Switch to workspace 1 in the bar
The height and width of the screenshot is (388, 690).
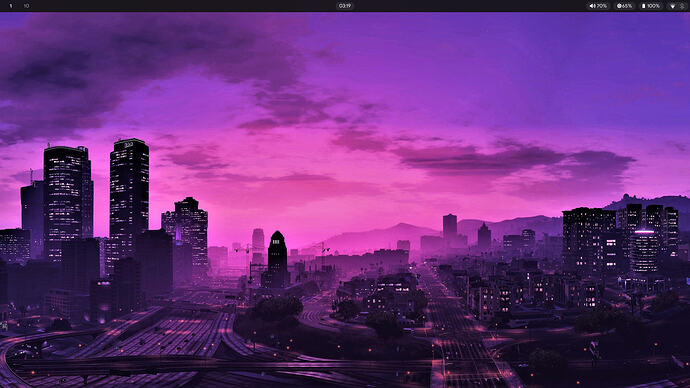(x=11, y=6)
